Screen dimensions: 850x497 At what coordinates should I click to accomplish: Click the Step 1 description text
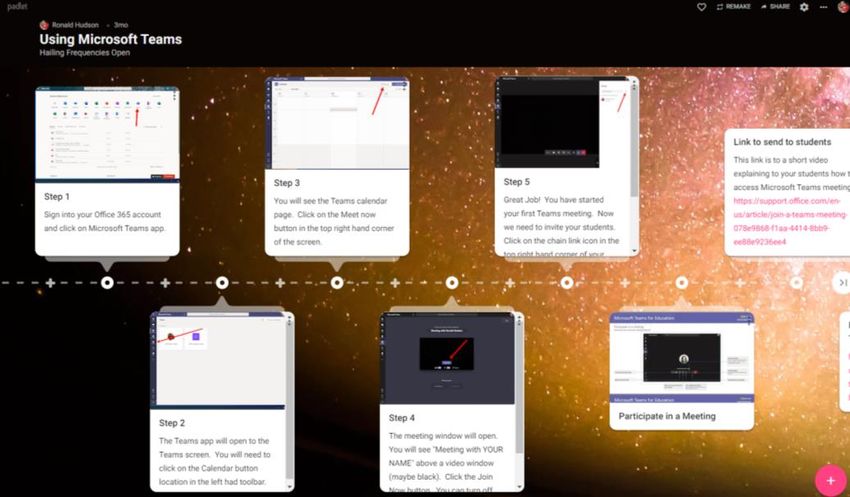point(105,222)
